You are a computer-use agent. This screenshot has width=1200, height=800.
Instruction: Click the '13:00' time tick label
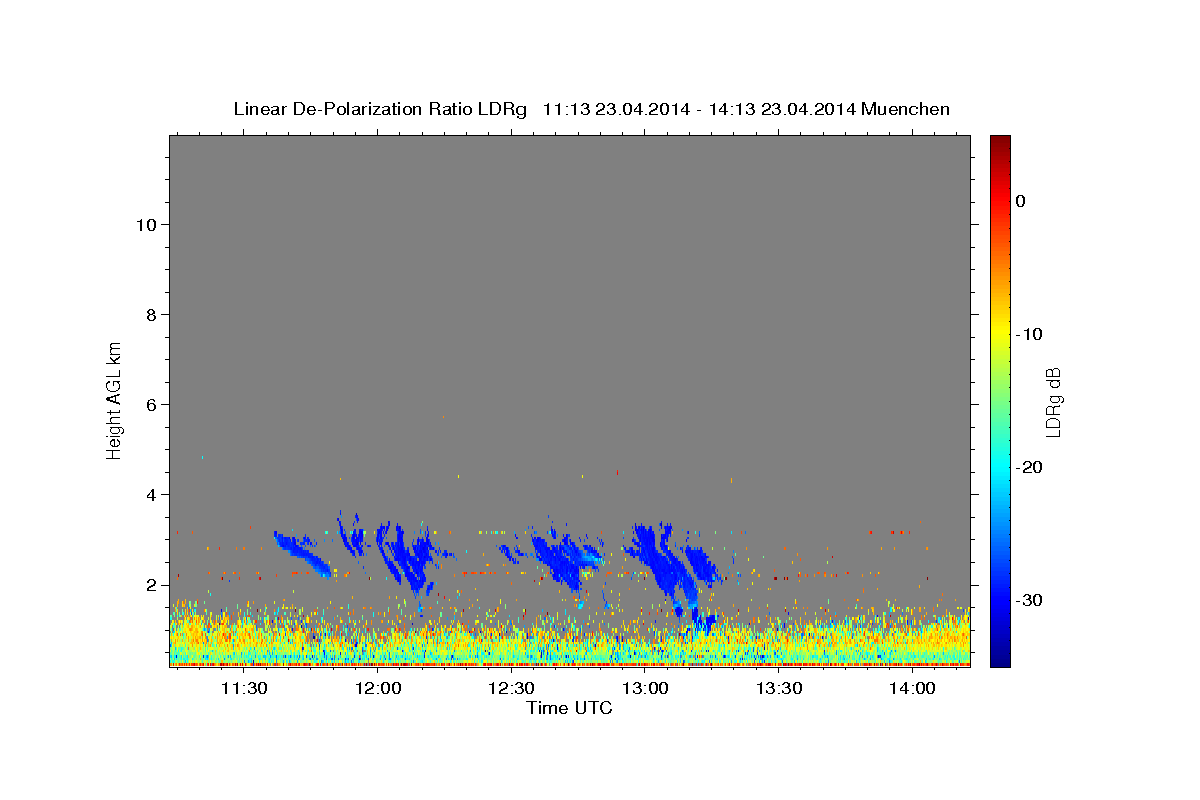tap(645, 688)
